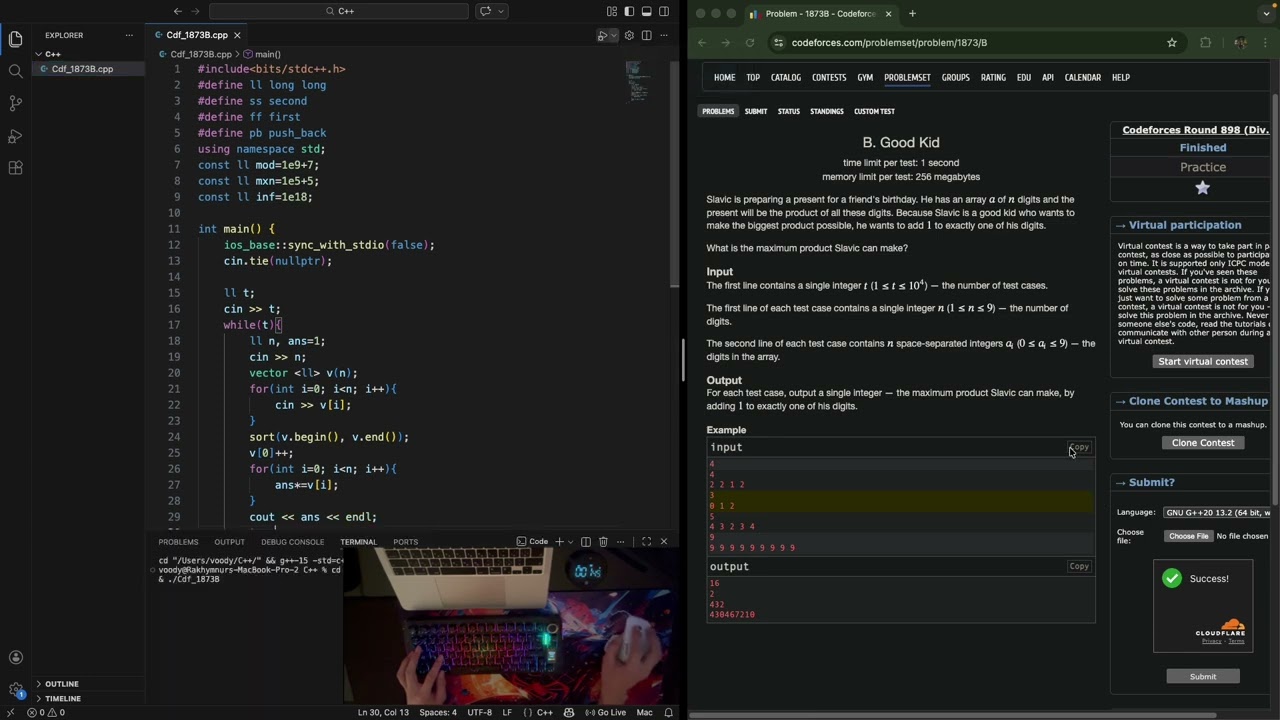Close the Cdf_1873B.cpp editor tab
1280x720 pixels.
[237, 35]
